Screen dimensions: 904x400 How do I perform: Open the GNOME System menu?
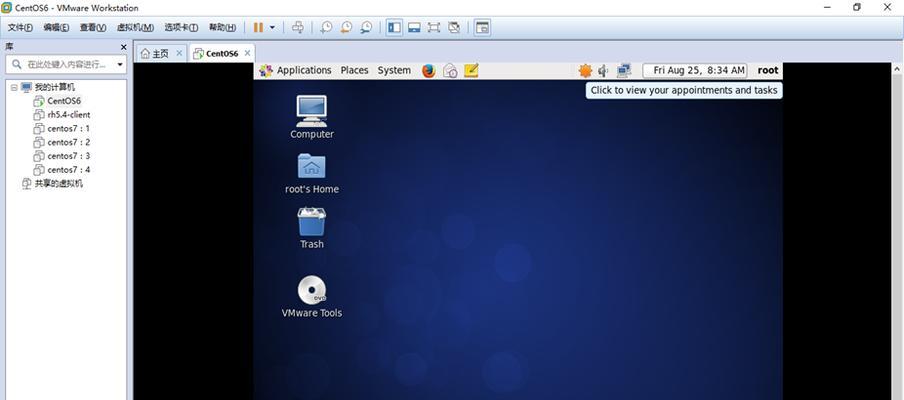pyautogui.click(x=394, y=70)
